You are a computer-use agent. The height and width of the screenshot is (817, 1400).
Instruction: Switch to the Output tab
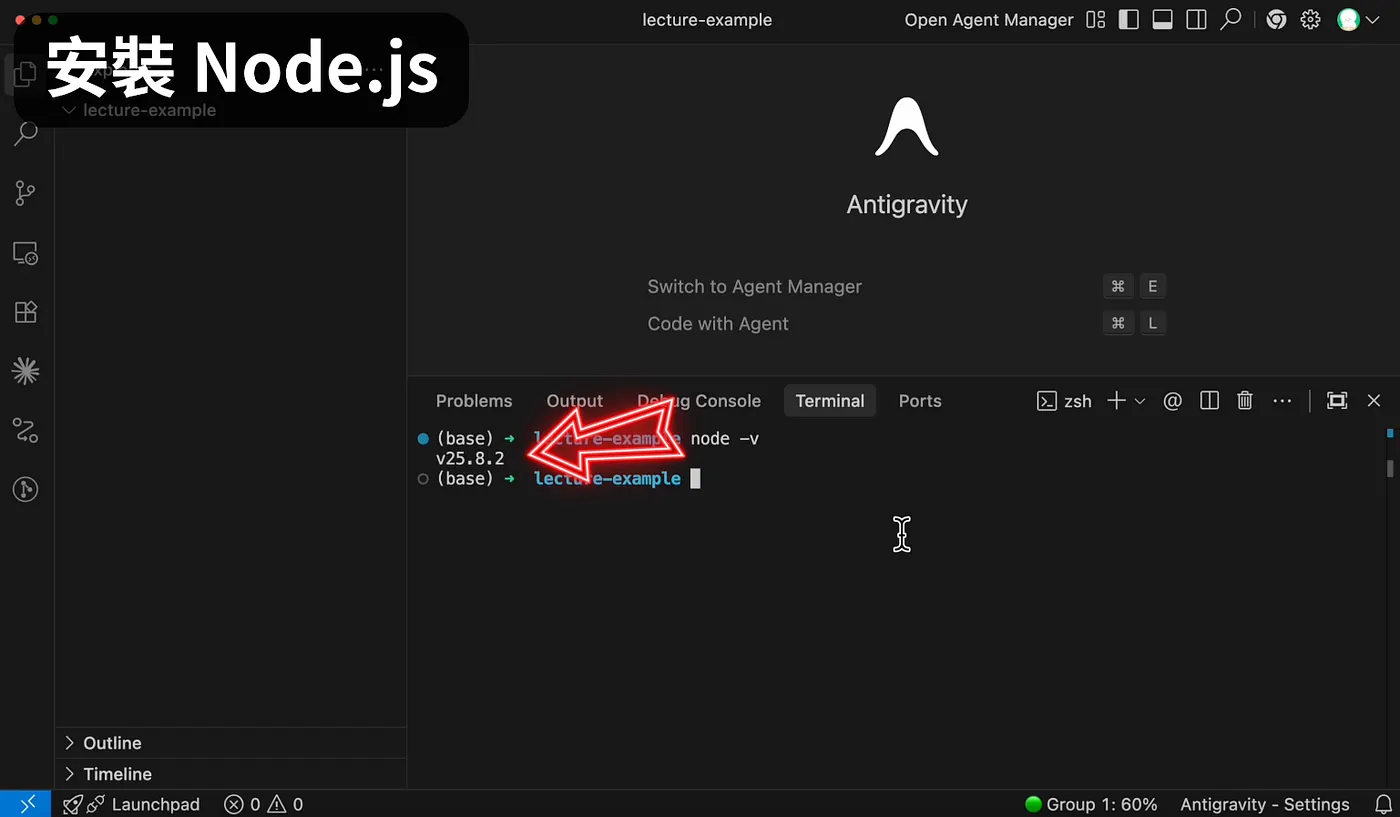click(x=574, y=401)
